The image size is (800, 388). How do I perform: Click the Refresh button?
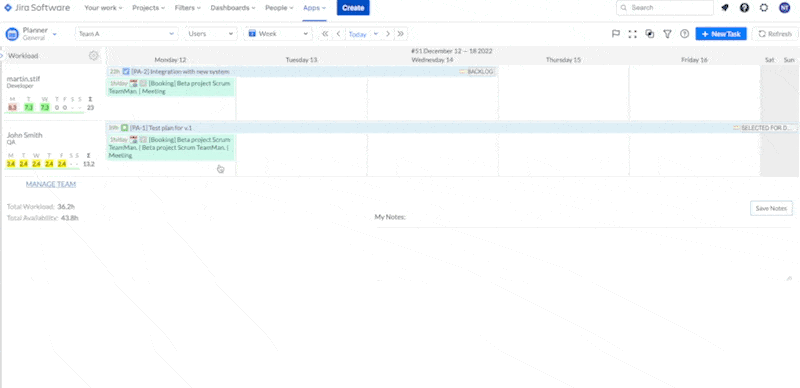coord(774,34)
